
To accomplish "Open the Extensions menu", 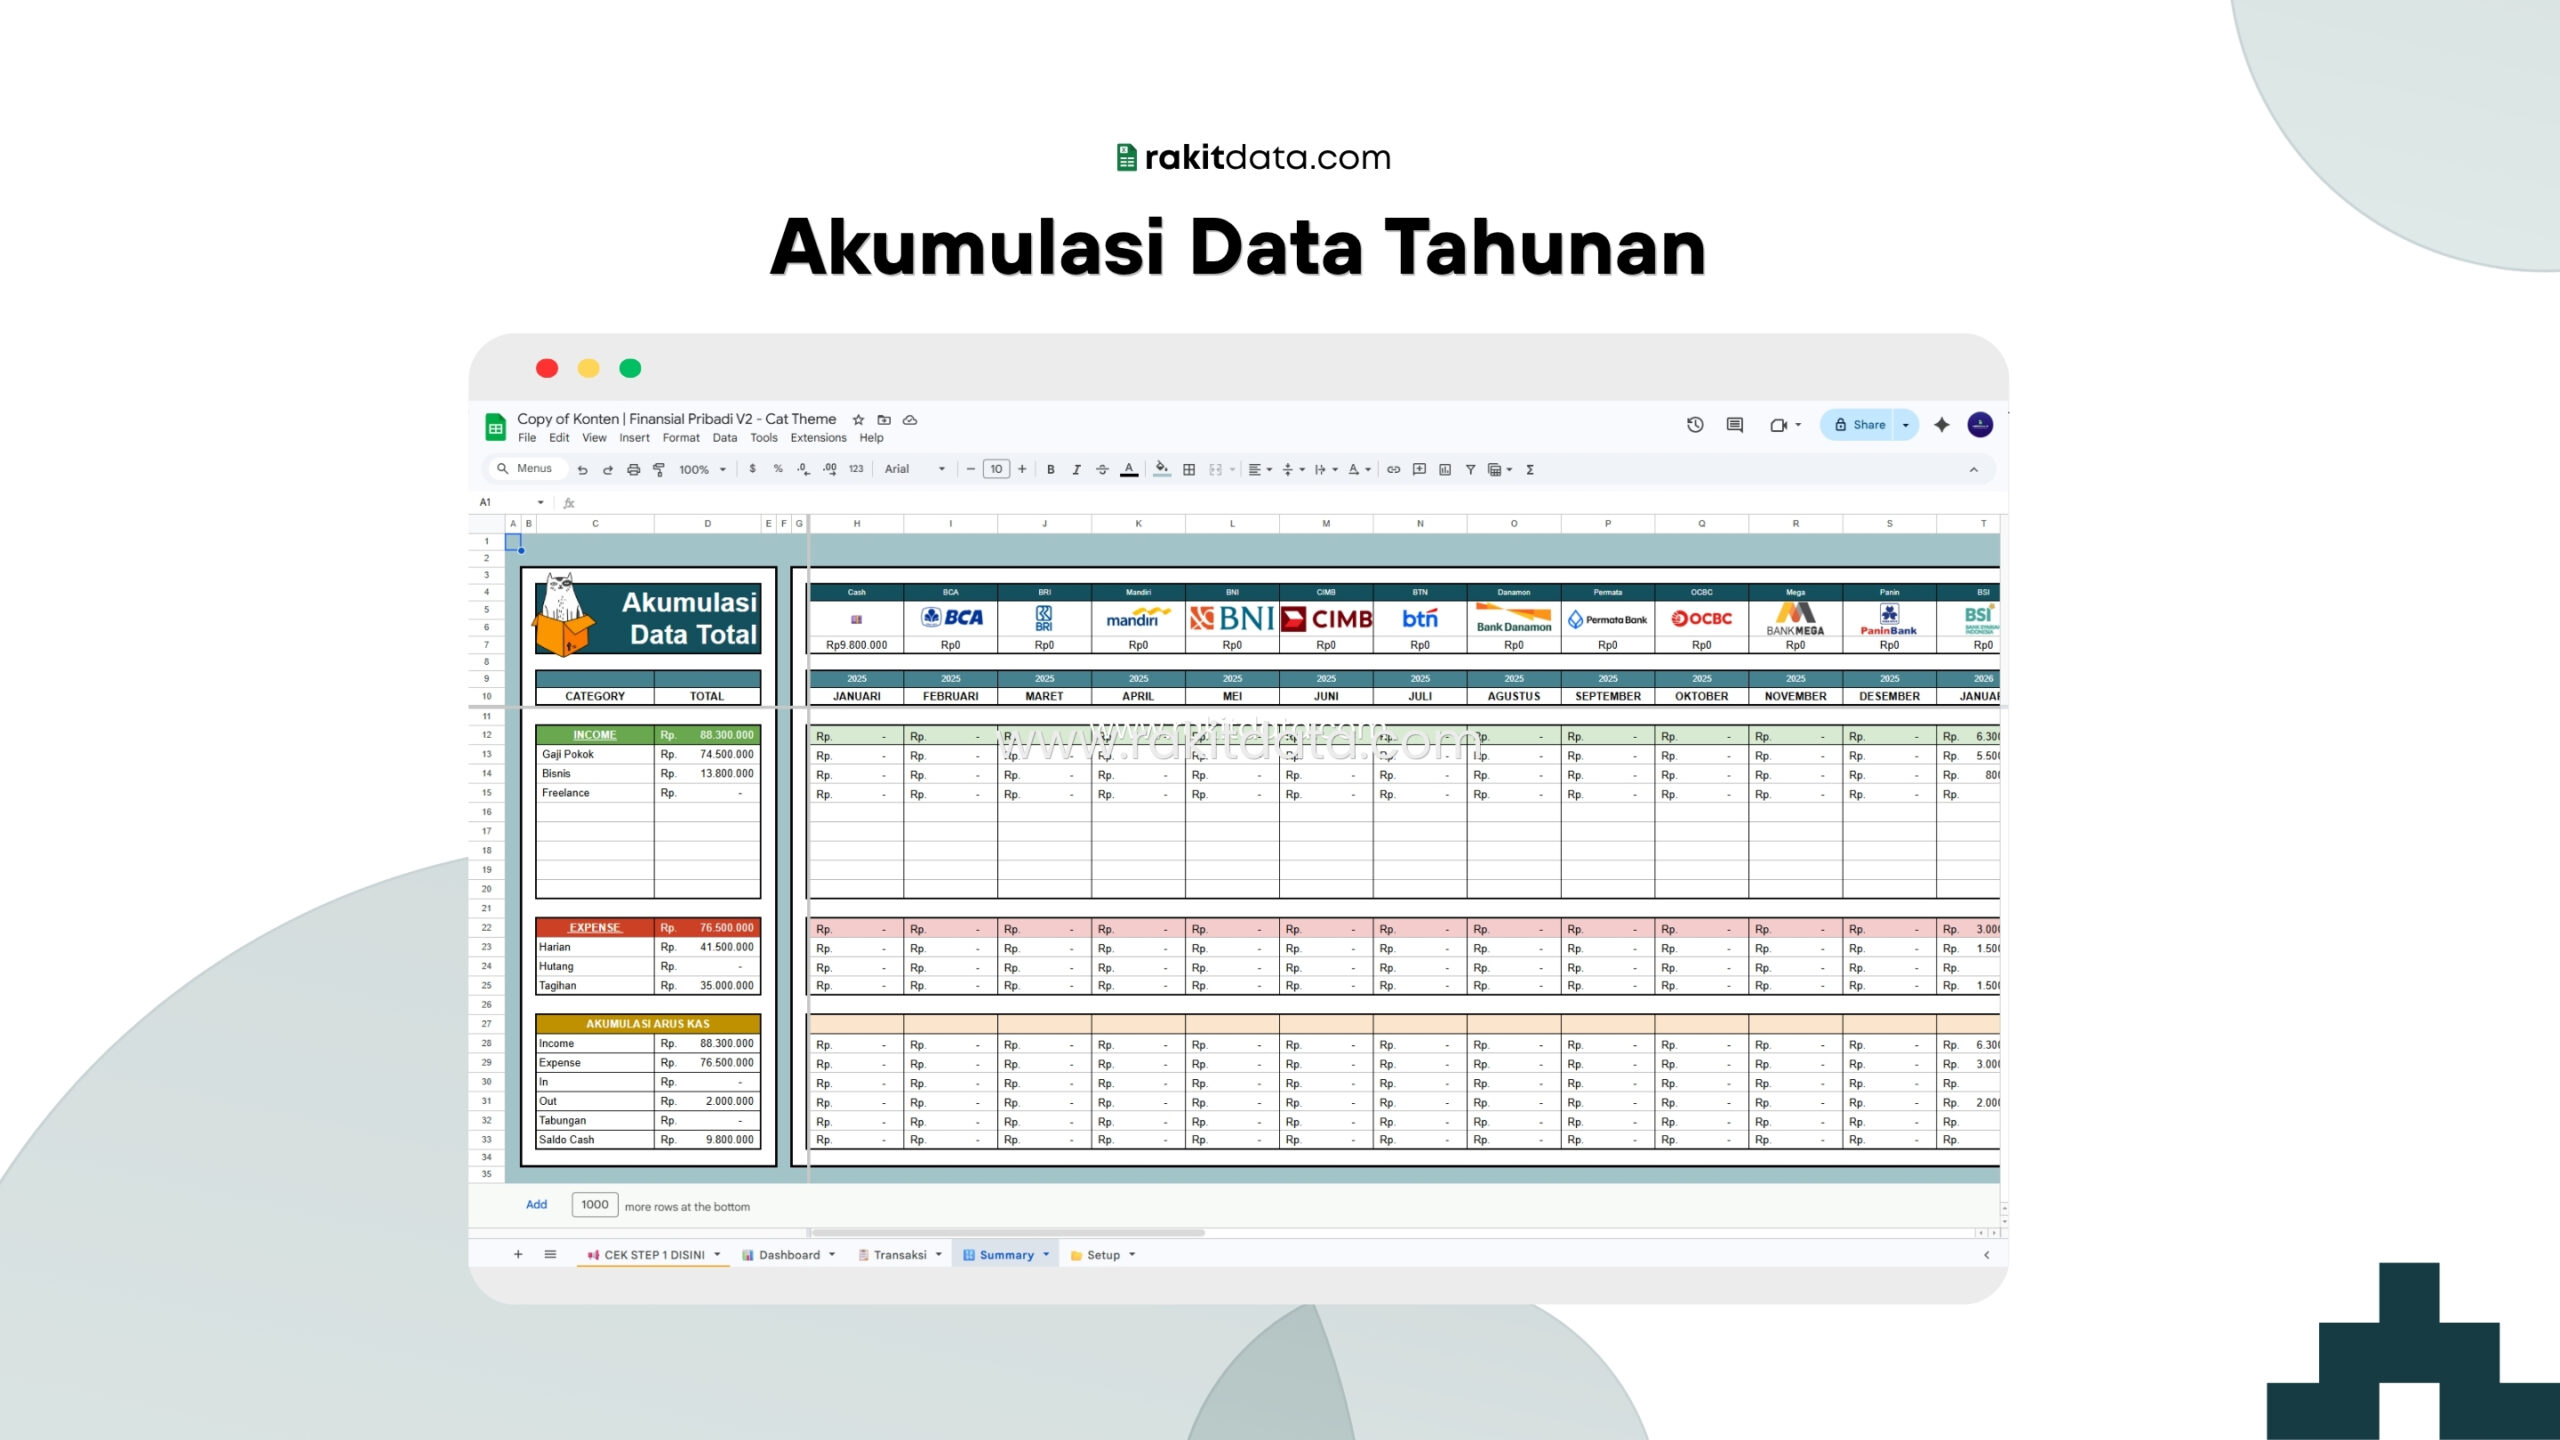I will [x=818, y=438].
